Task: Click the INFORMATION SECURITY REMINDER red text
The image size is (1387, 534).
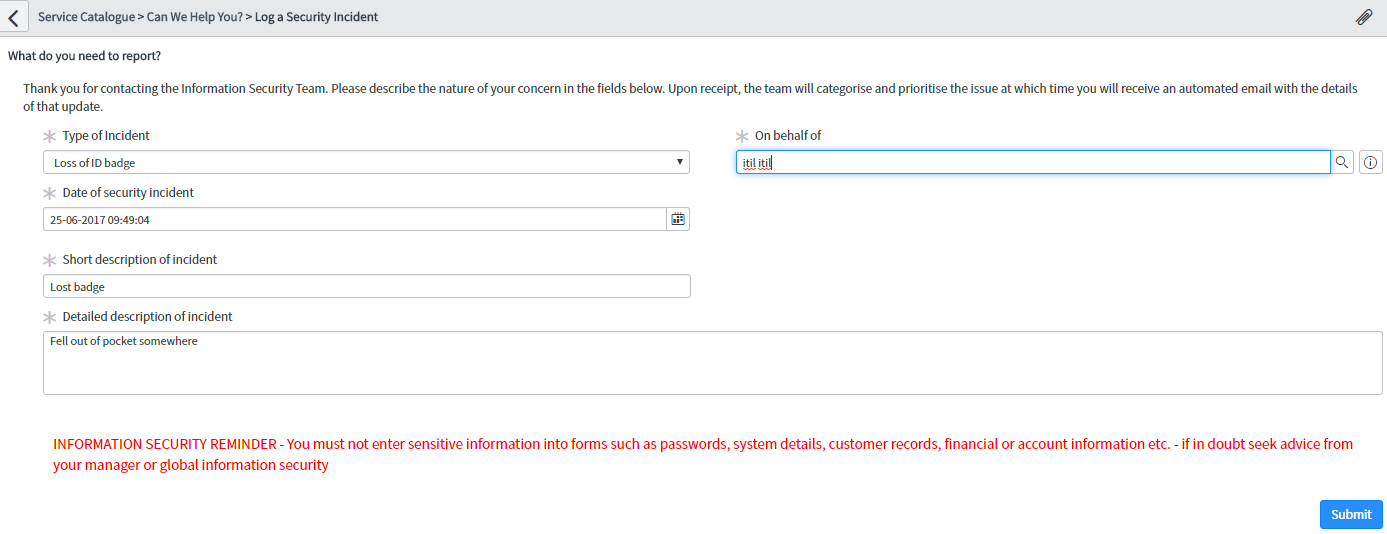Action: tap(703, 454)
